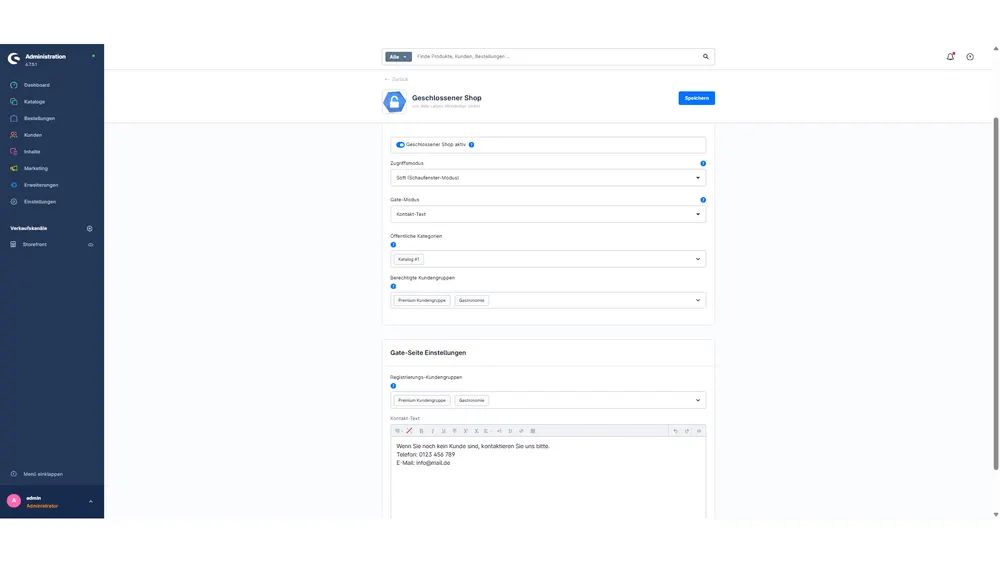Image resolution: width=1000 pixels, height=563 pixels.
Task: Expand the Registrierungs-Kundengruppen selector
Action: click(698, 400)
